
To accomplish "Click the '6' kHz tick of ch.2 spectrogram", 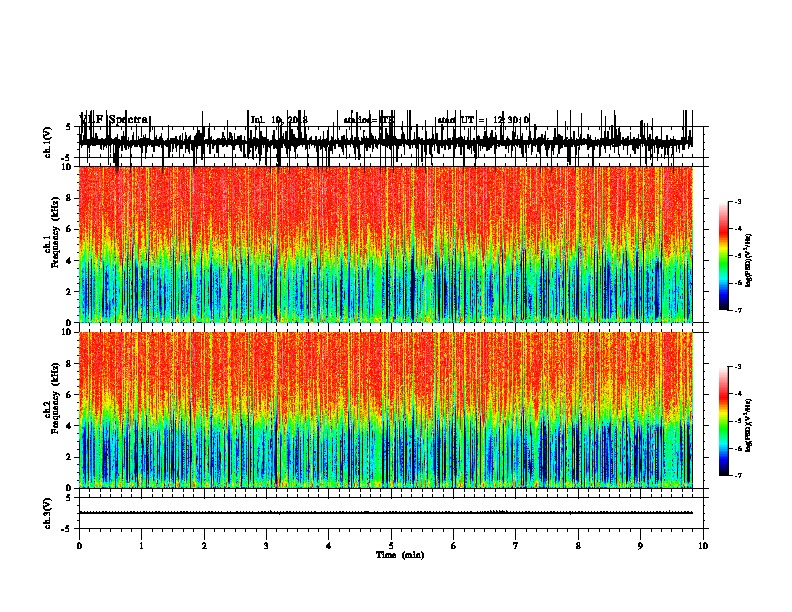I will point(70,395).
